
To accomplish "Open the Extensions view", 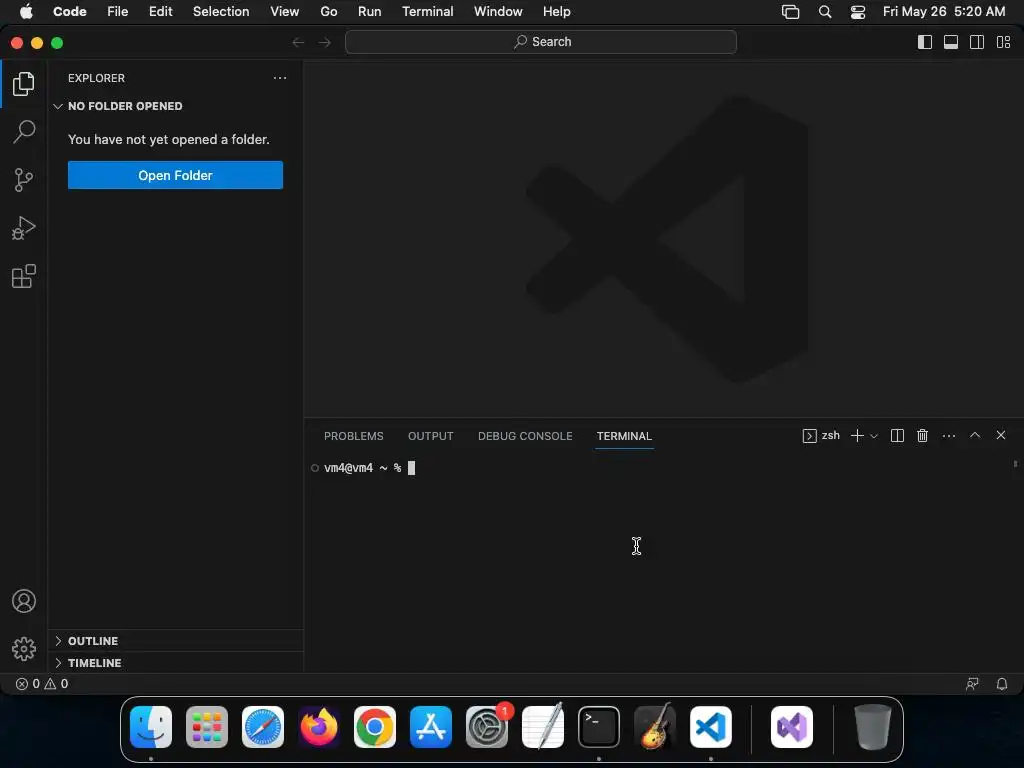I will point(24,276).
